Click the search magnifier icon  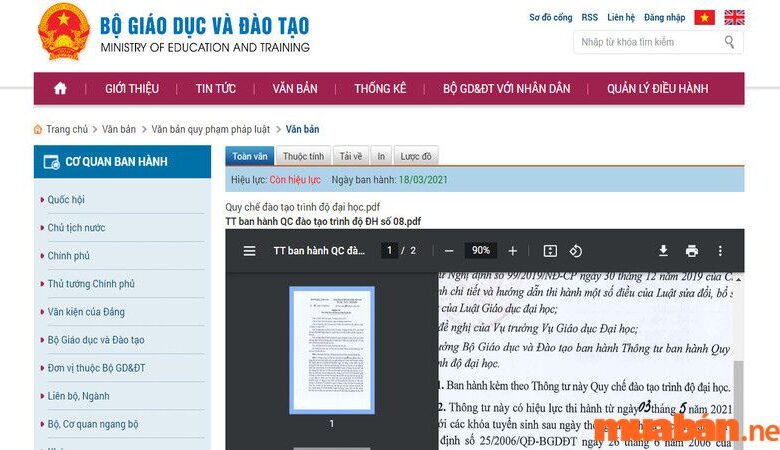point(729,42)
